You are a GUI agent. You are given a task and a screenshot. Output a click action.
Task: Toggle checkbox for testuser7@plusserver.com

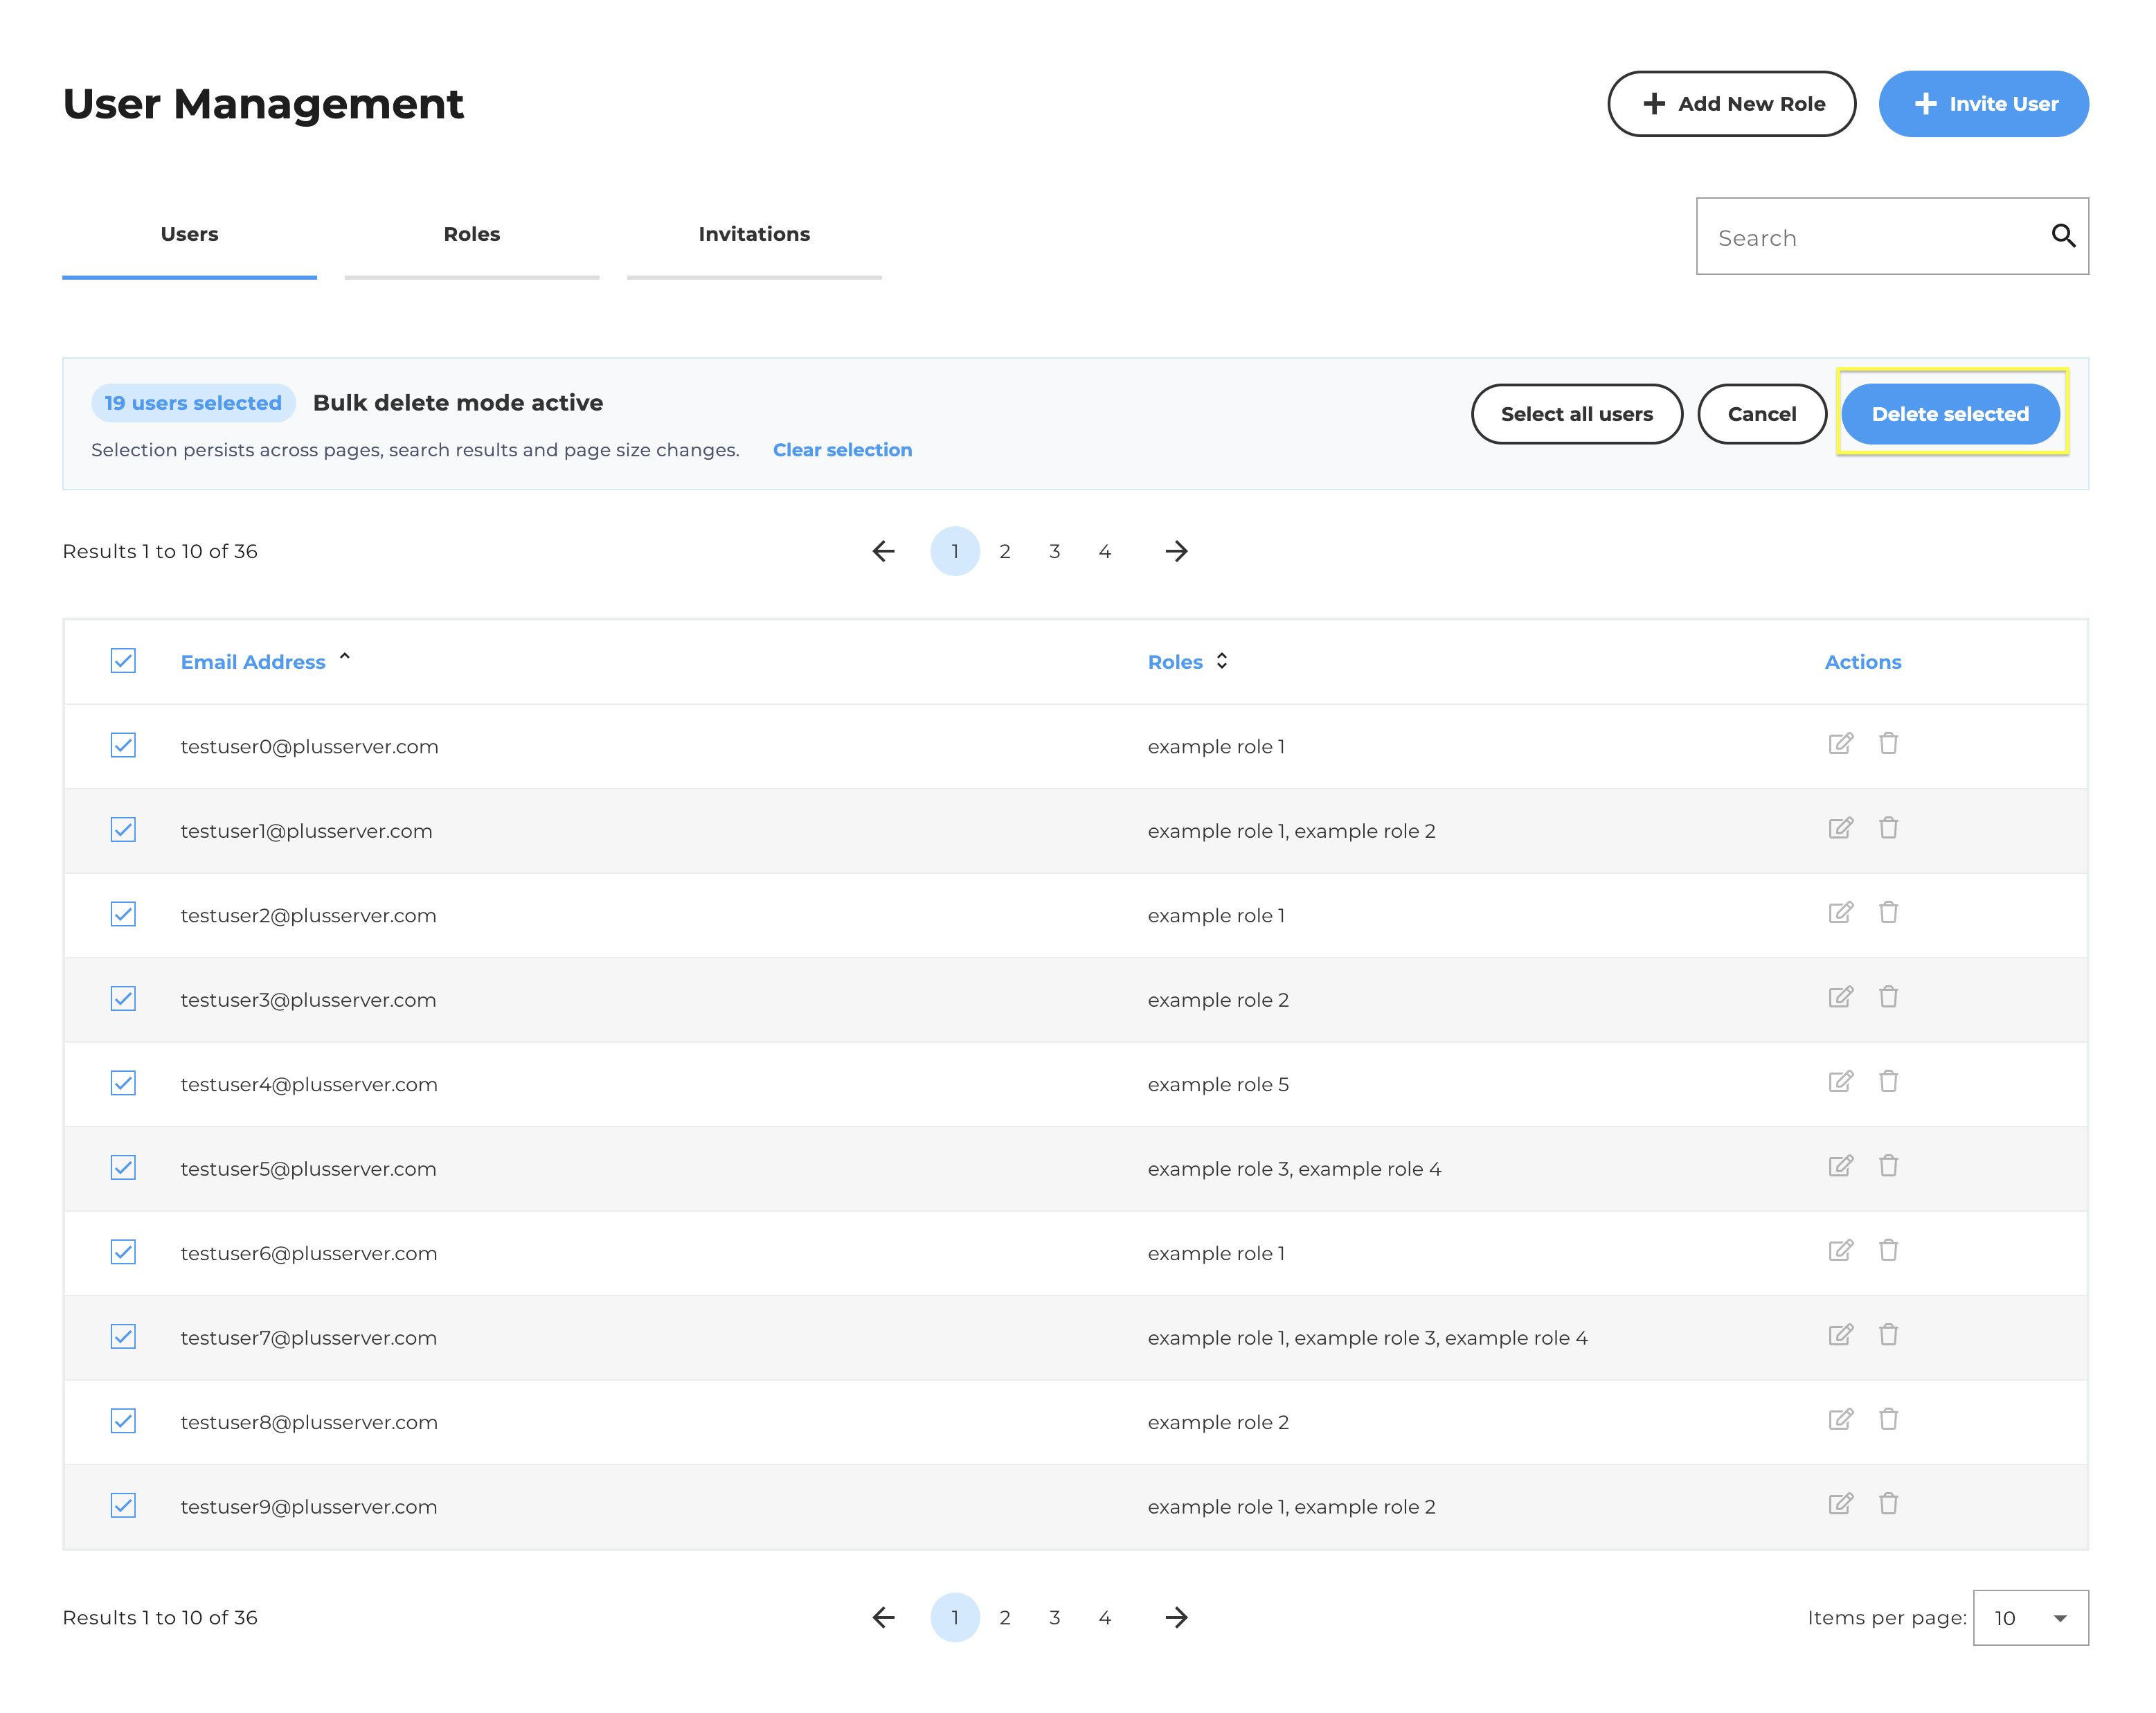tap(123, 1337)
